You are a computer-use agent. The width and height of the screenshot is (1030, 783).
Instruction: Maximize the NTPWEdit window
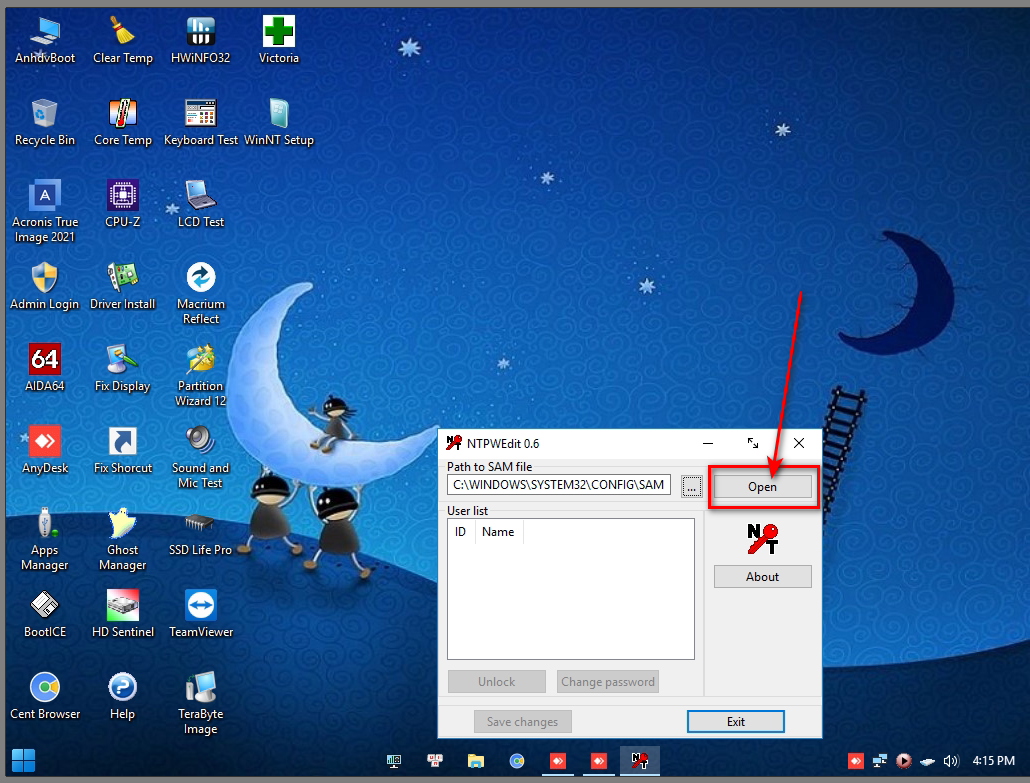753,443
